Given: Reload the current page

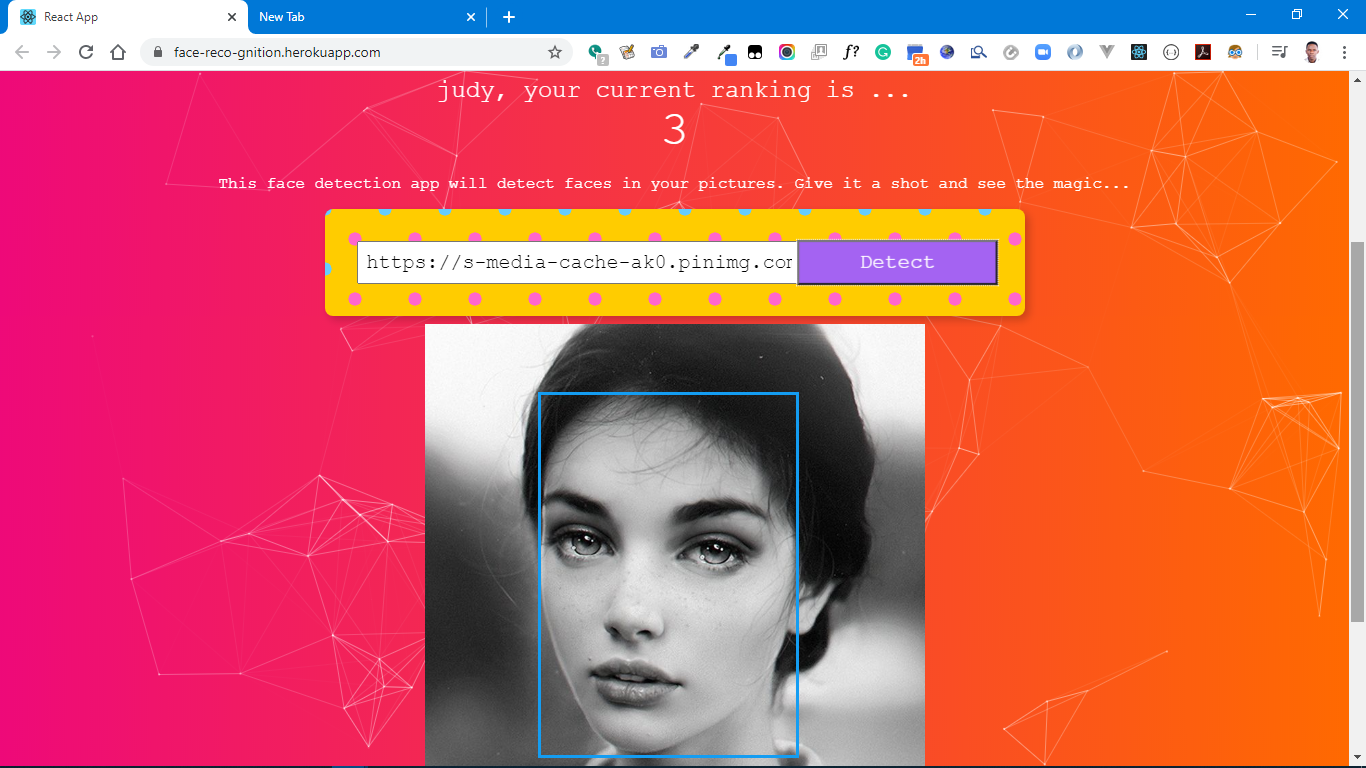Looking at the screenshot, I should tap(86, 52).
